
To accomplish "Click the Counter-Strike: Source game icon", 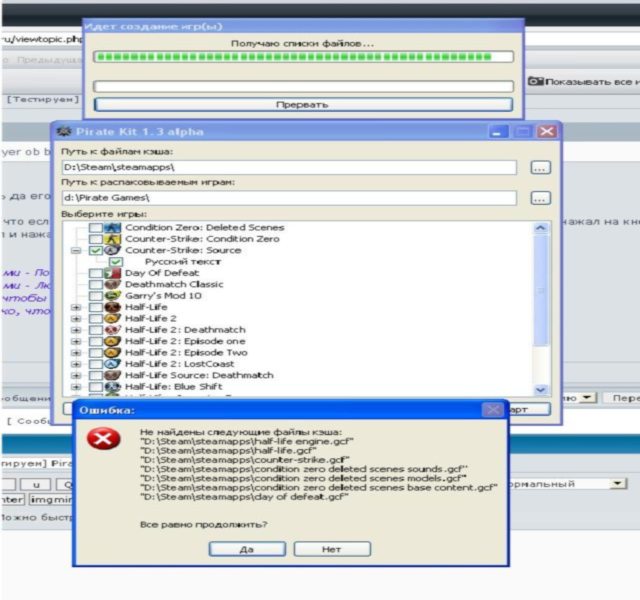I will pos(112,250).
